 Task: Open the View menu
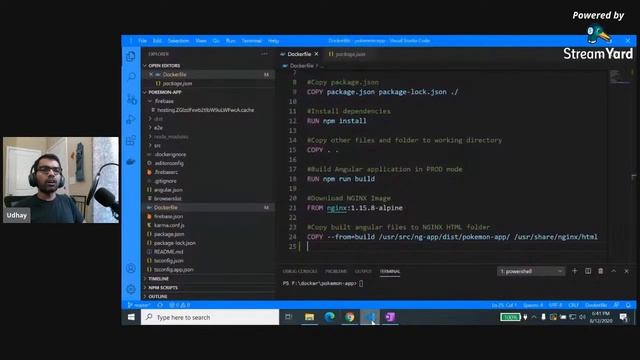[201, 41]
